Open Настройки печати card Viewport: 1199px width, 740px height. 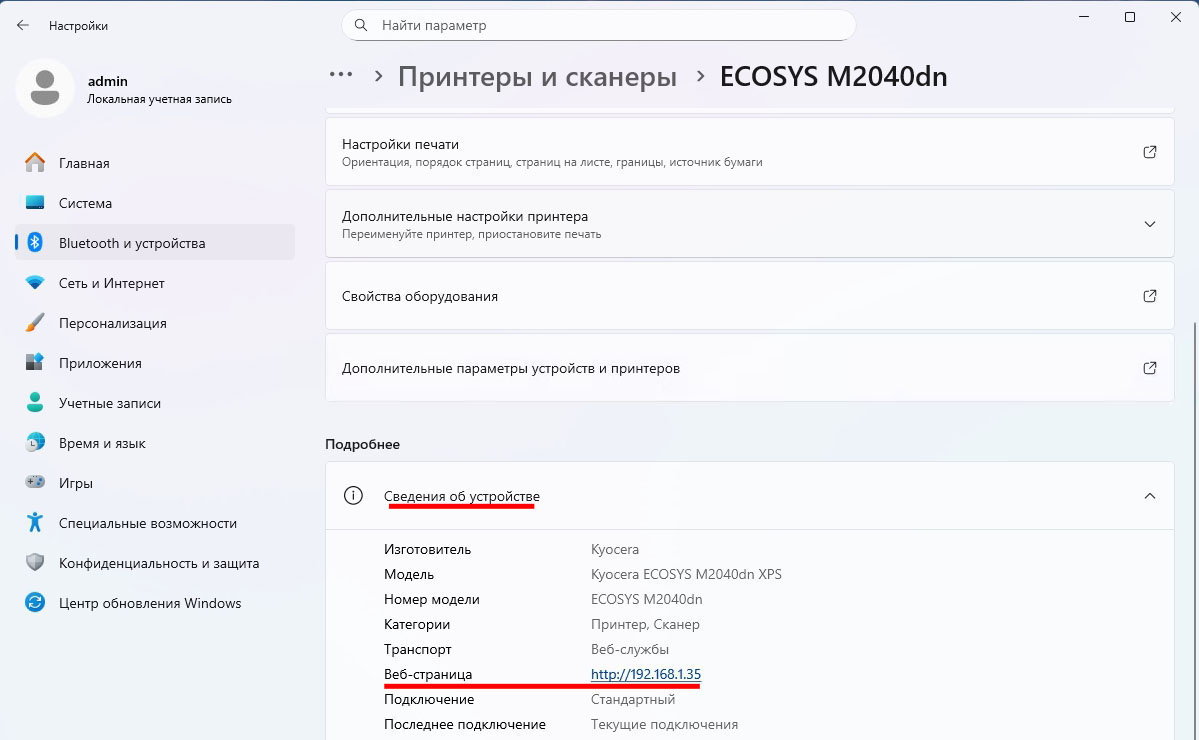coord(749,151)
